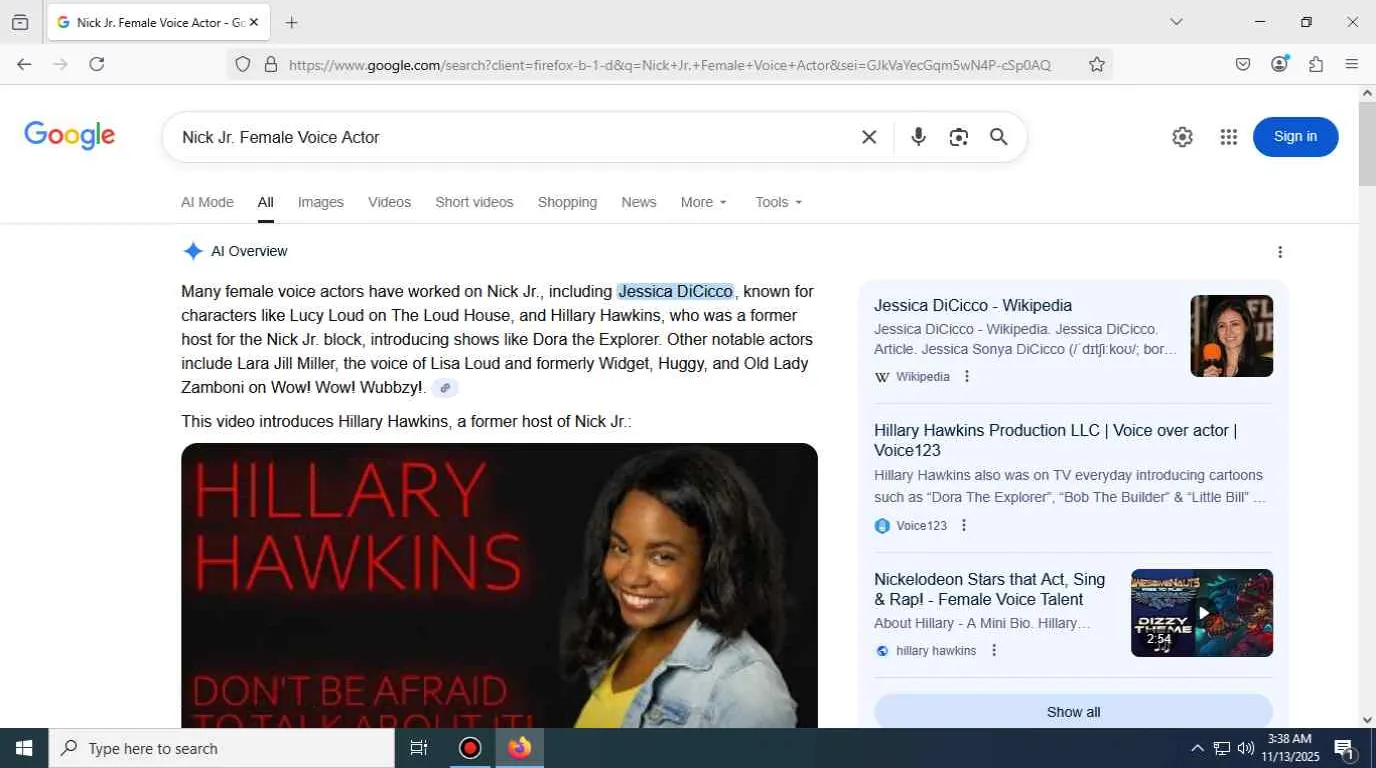Click the scrollbar up arrow

[x=1367, y=94]
